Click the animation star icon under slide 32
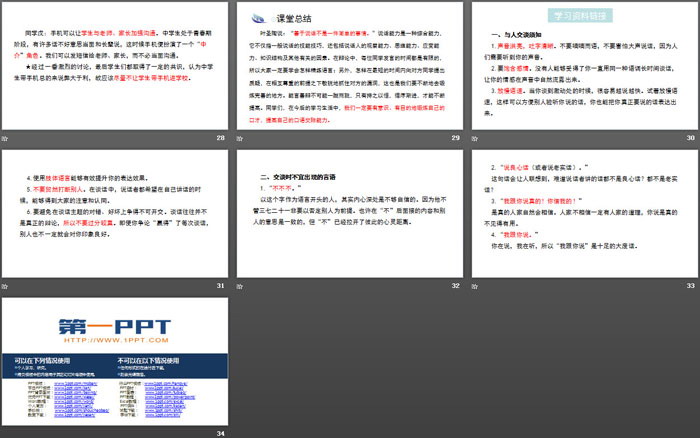Screen dimensions: 700x438 click(240, 287)
